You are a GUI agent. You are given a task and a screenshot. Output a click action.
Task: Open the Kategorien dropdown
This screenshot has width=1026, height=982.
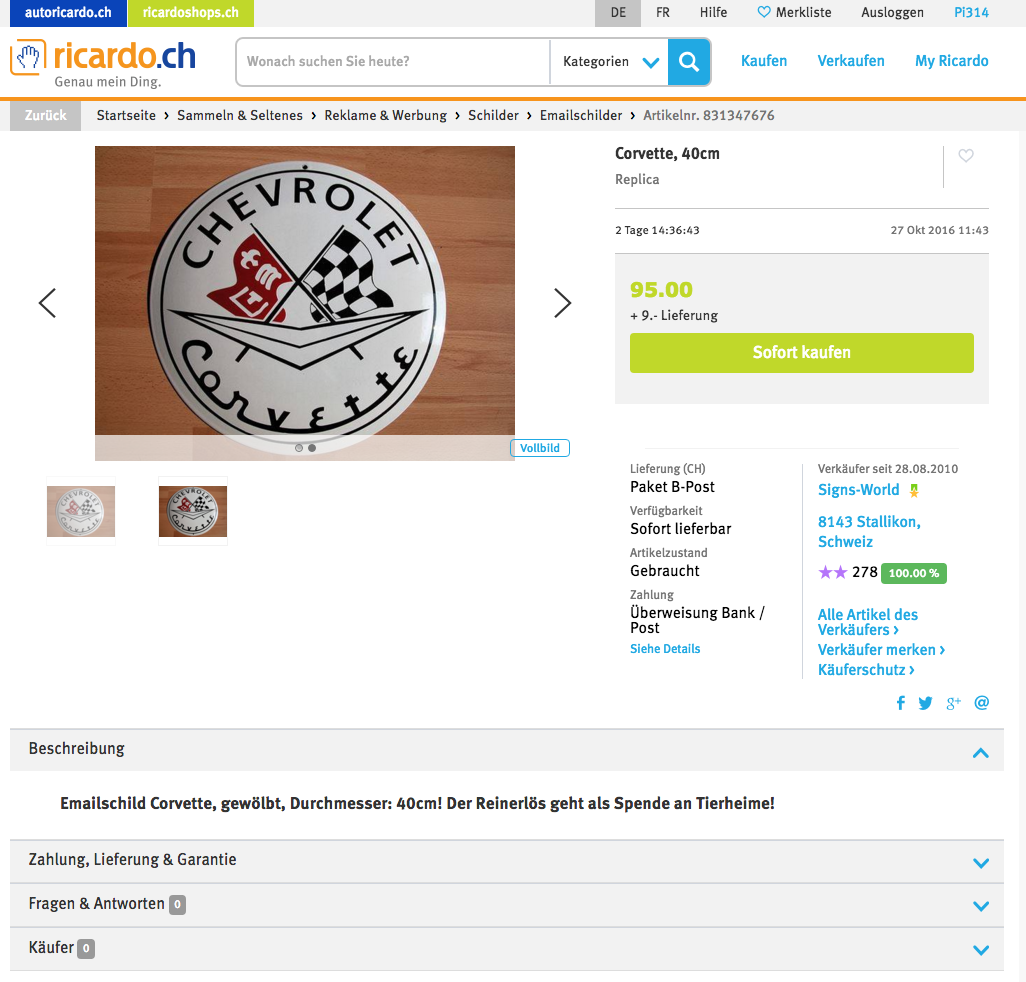(610, 61)
